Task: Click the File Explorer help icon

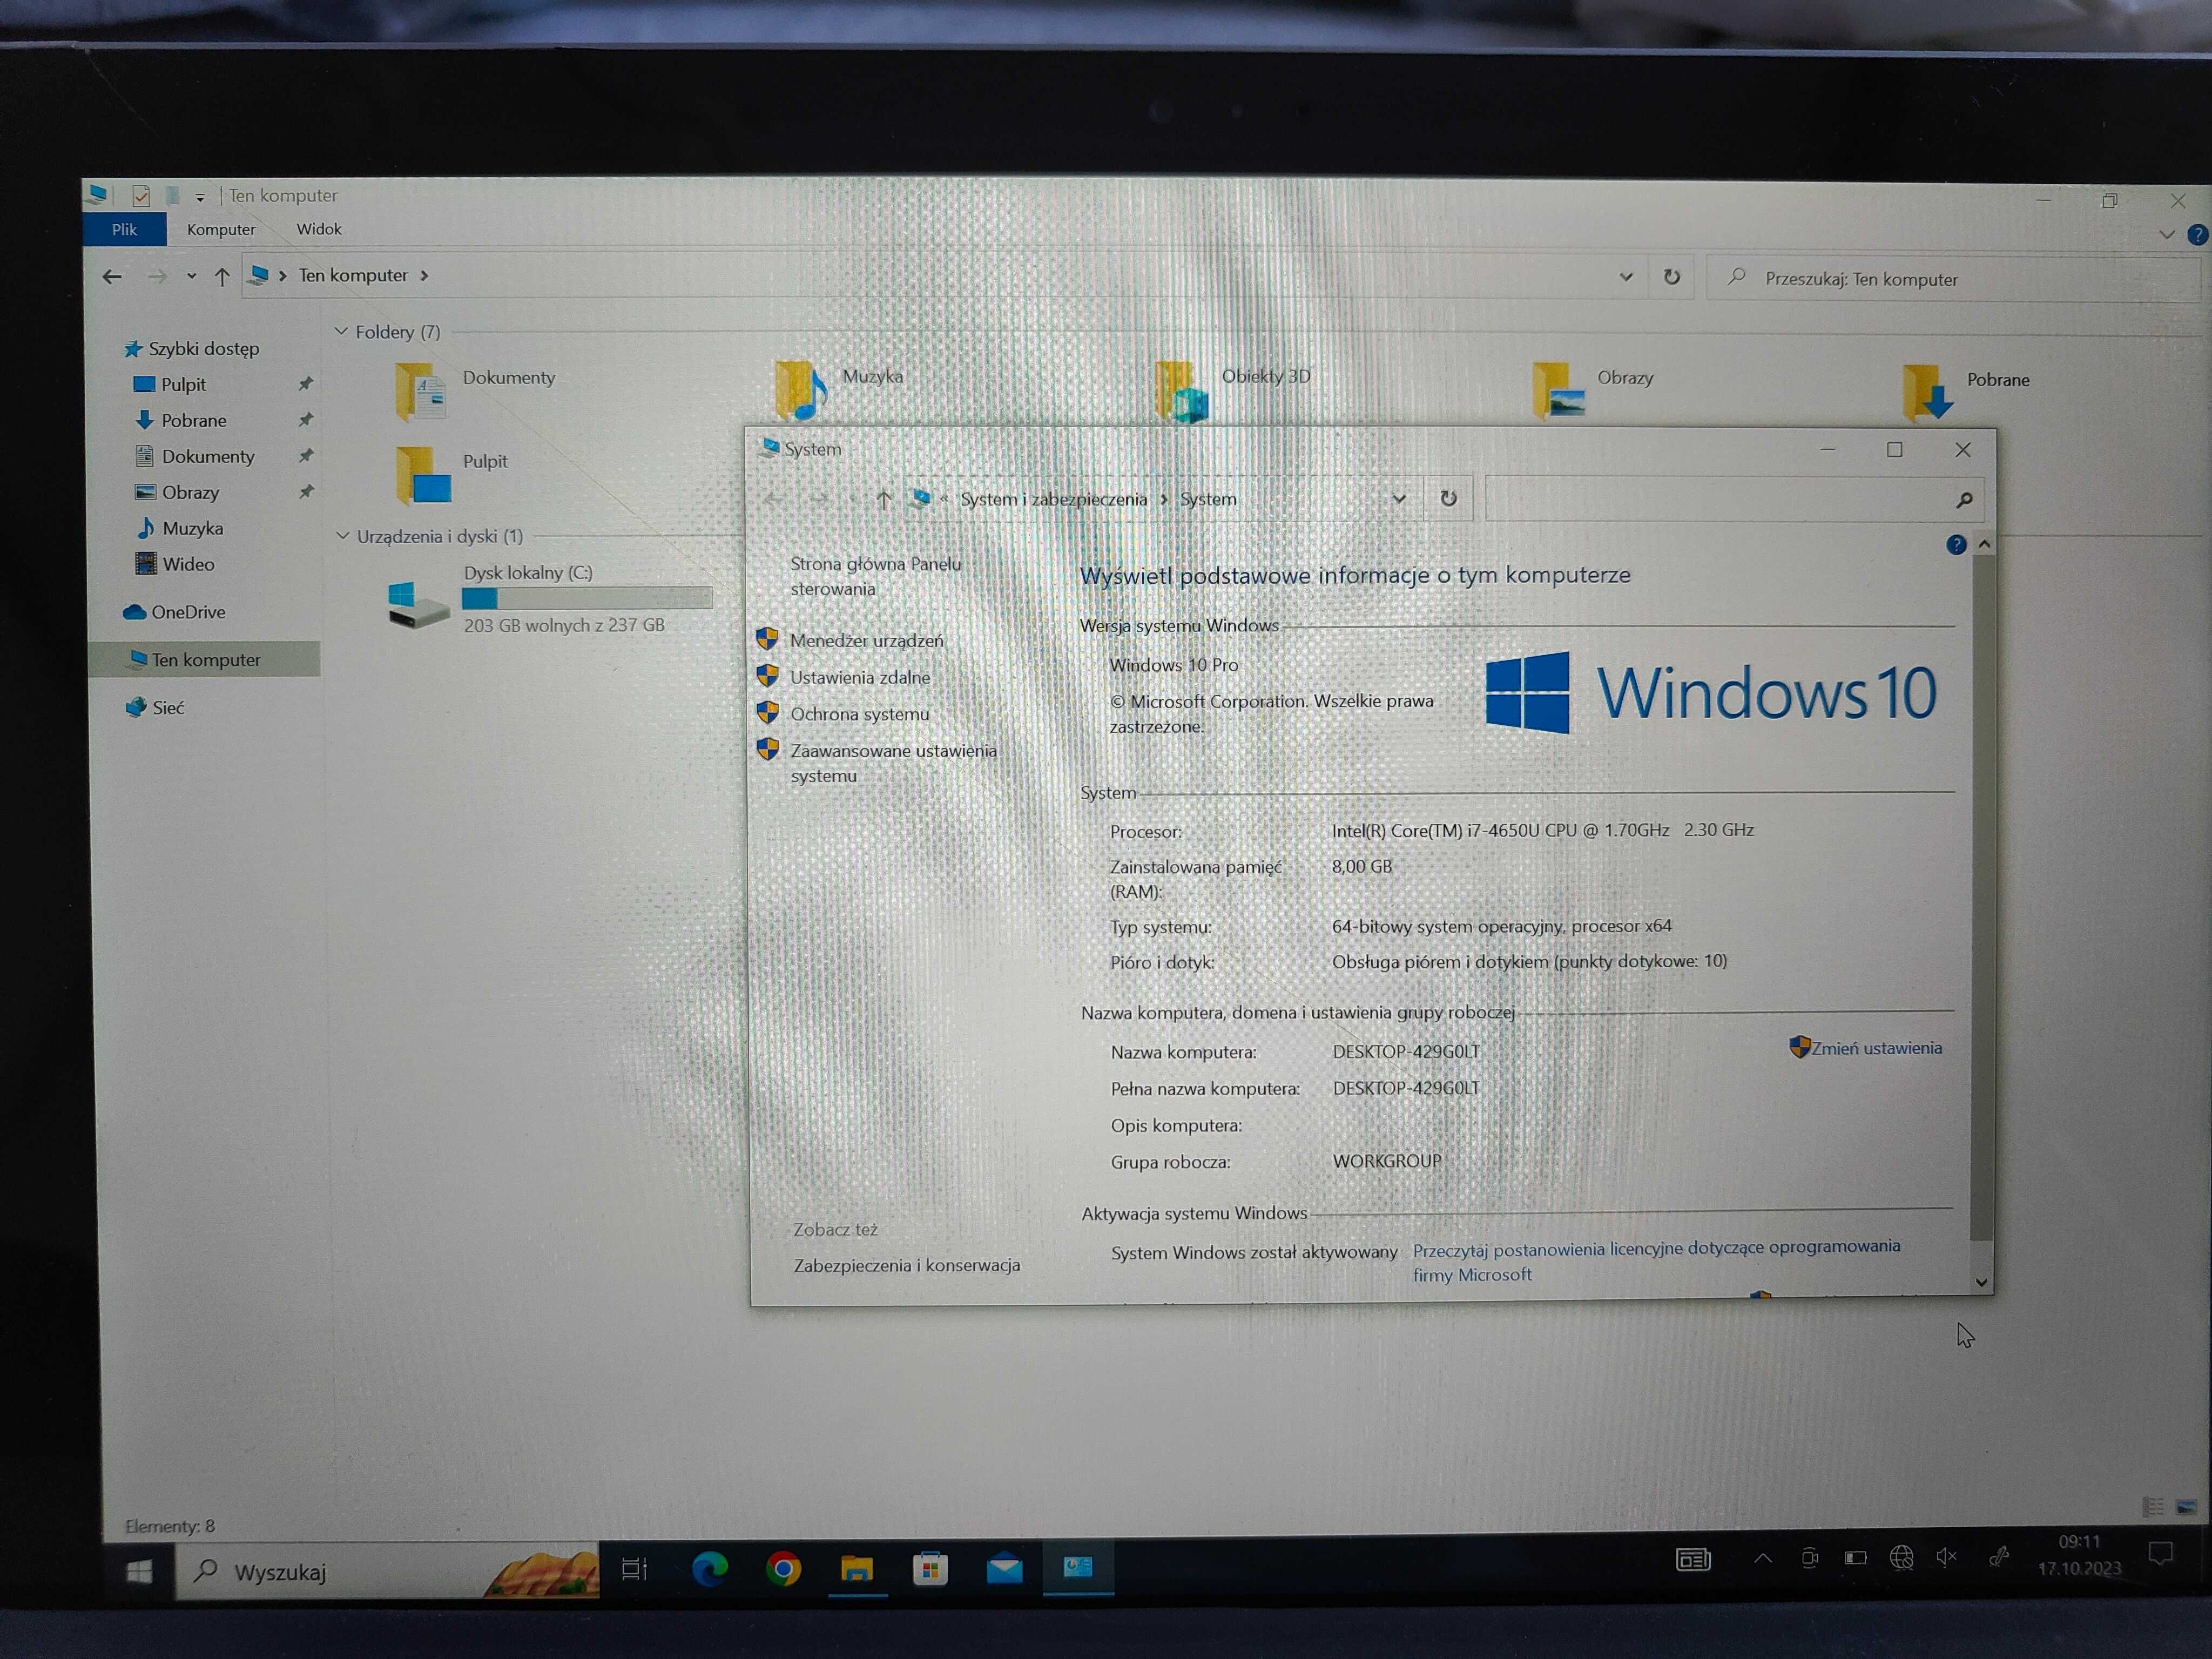Action: click(2197, 234)
